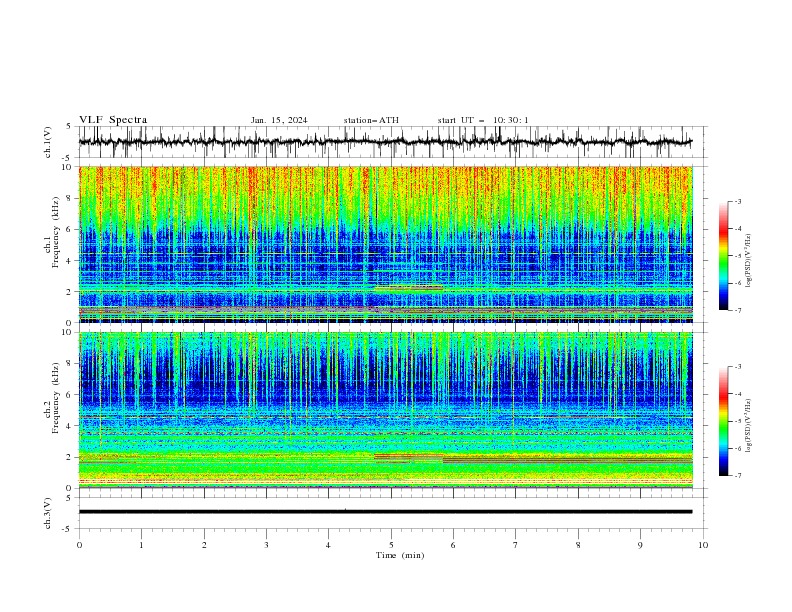This screenshot has height=612, width=792.
Task: Click time axis tick label "5"
Action: pyautogui.click(x=391, y=545)
